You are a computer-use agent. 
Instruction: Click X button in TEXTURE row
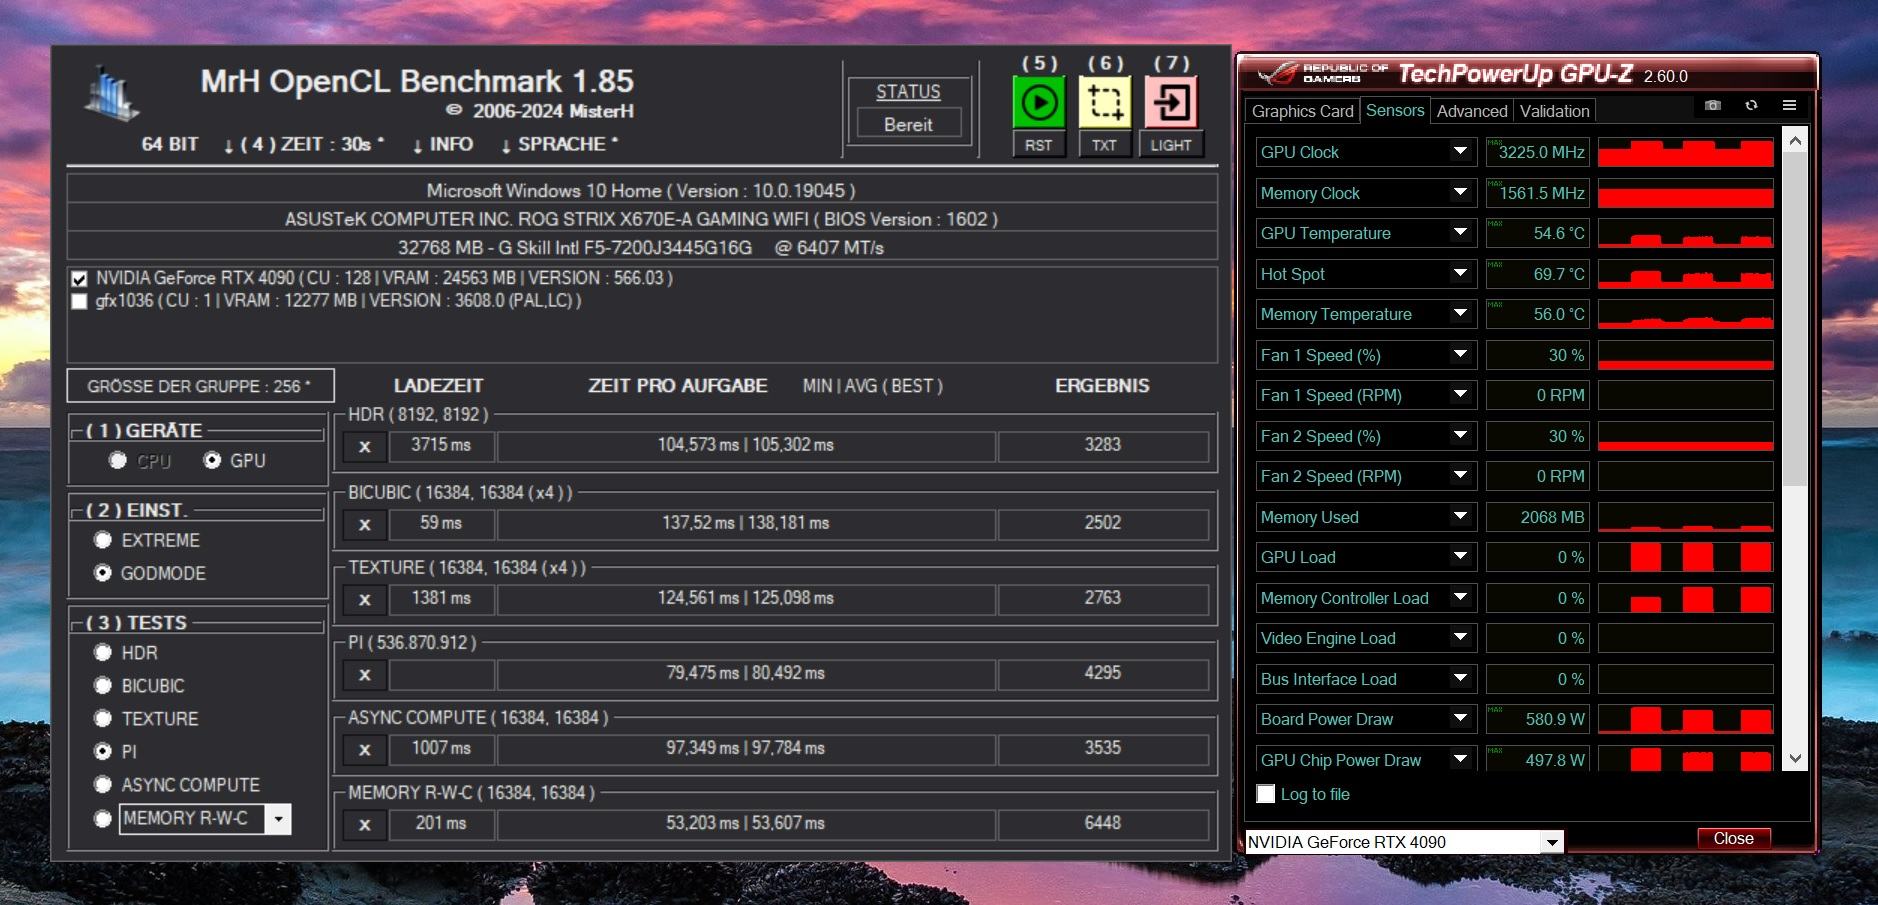coord(365,599)
